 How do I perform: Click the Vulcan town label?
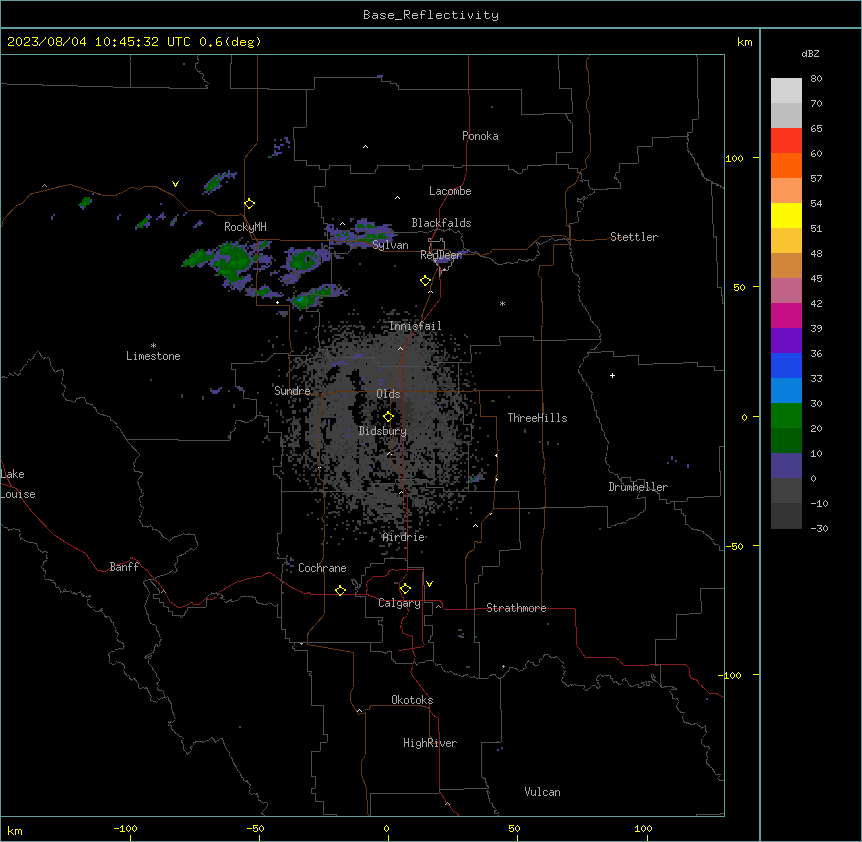pos(542,792)
